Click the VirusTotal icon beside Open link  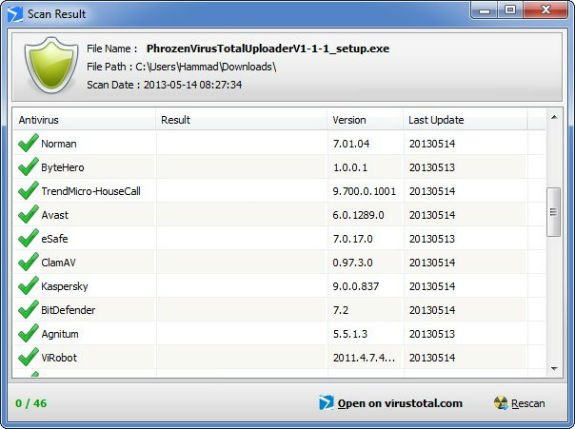tap(326, 403)
